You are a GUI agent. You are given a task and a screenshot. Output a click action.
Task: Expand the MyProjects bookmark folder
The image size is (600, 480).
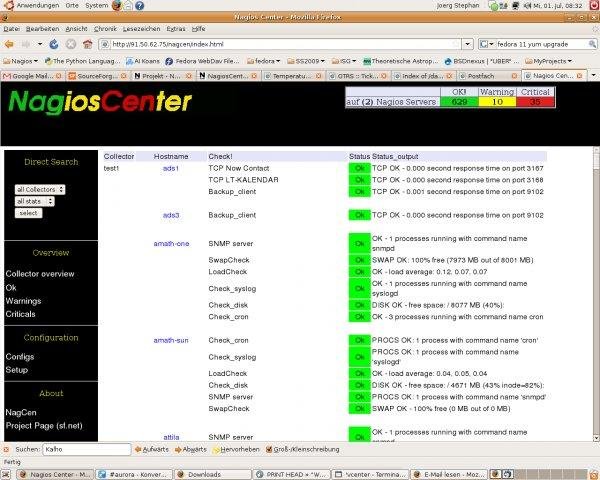(x=548, y=61)
